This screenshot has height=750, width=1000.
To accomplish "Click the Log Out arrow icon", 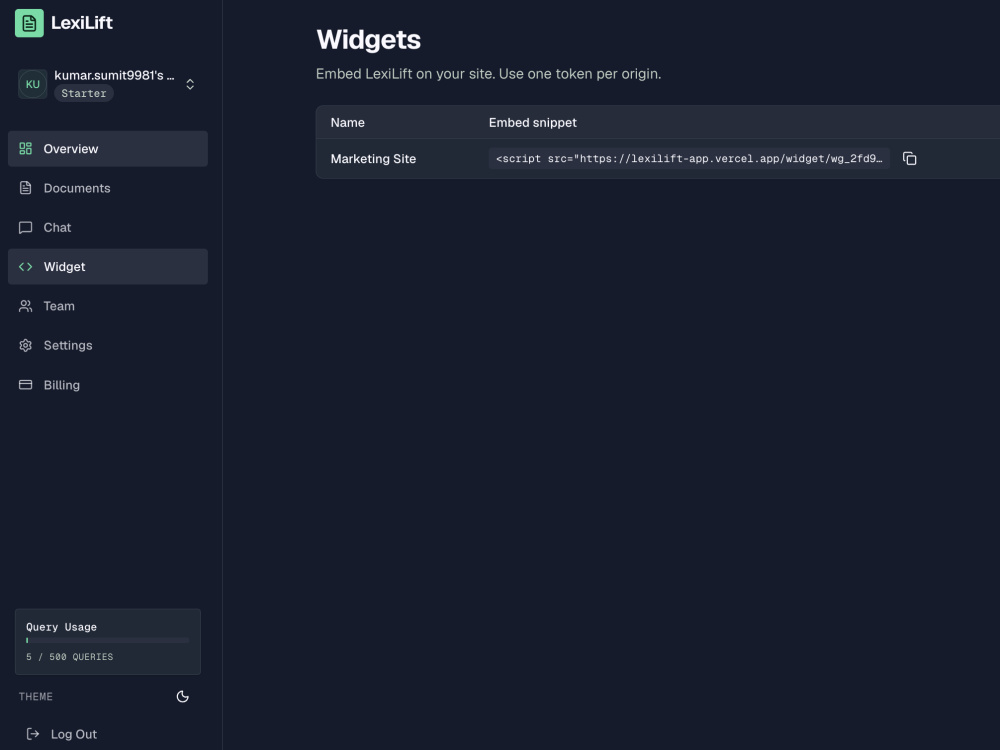I will pyautogui.click(x=33, y=734).
